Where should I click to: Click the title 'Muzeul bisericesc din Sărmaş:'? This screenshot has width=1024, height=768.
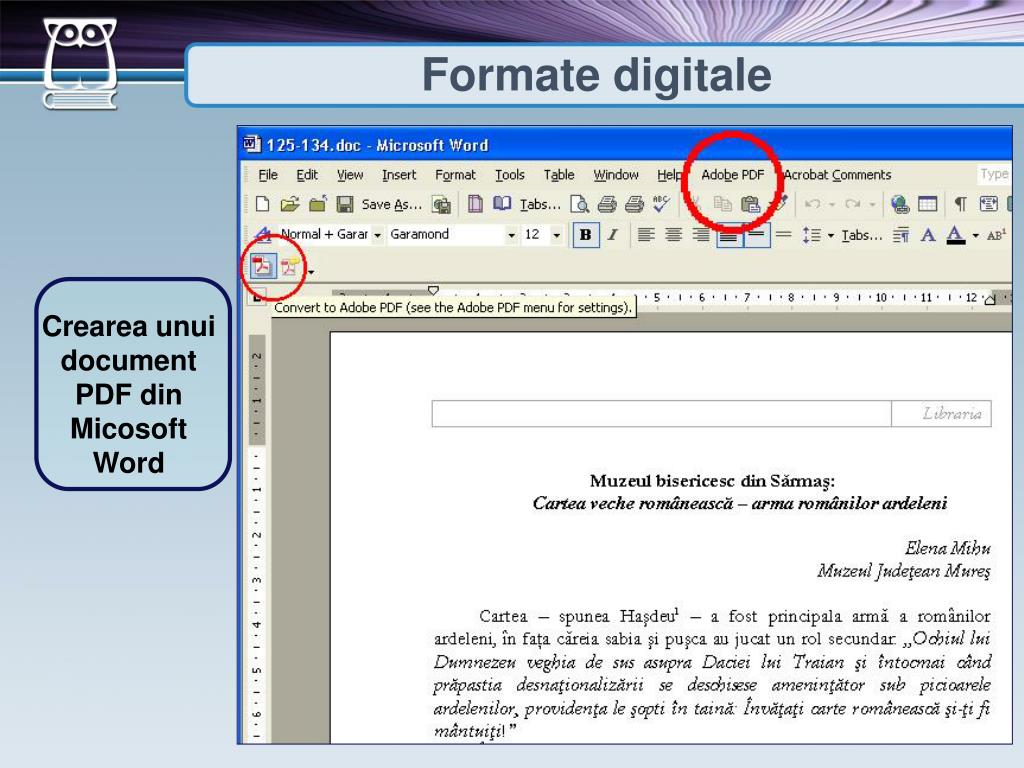712,481
